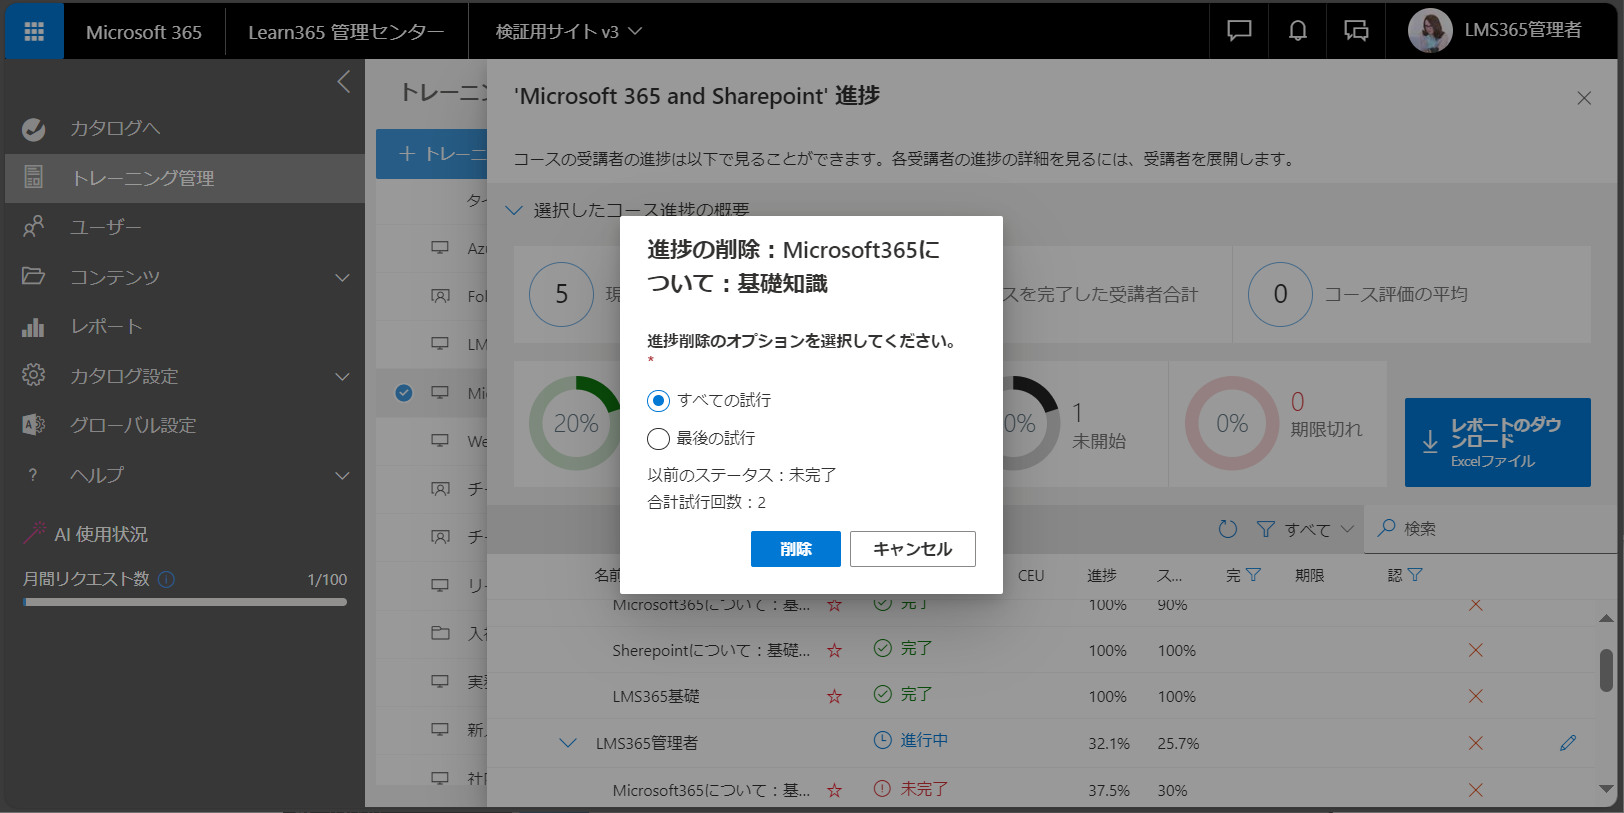The width and height of the screenshot is (1624, 813).
Task: Click star icon on 未完了 Microsoft365について row
Action: 834,790
